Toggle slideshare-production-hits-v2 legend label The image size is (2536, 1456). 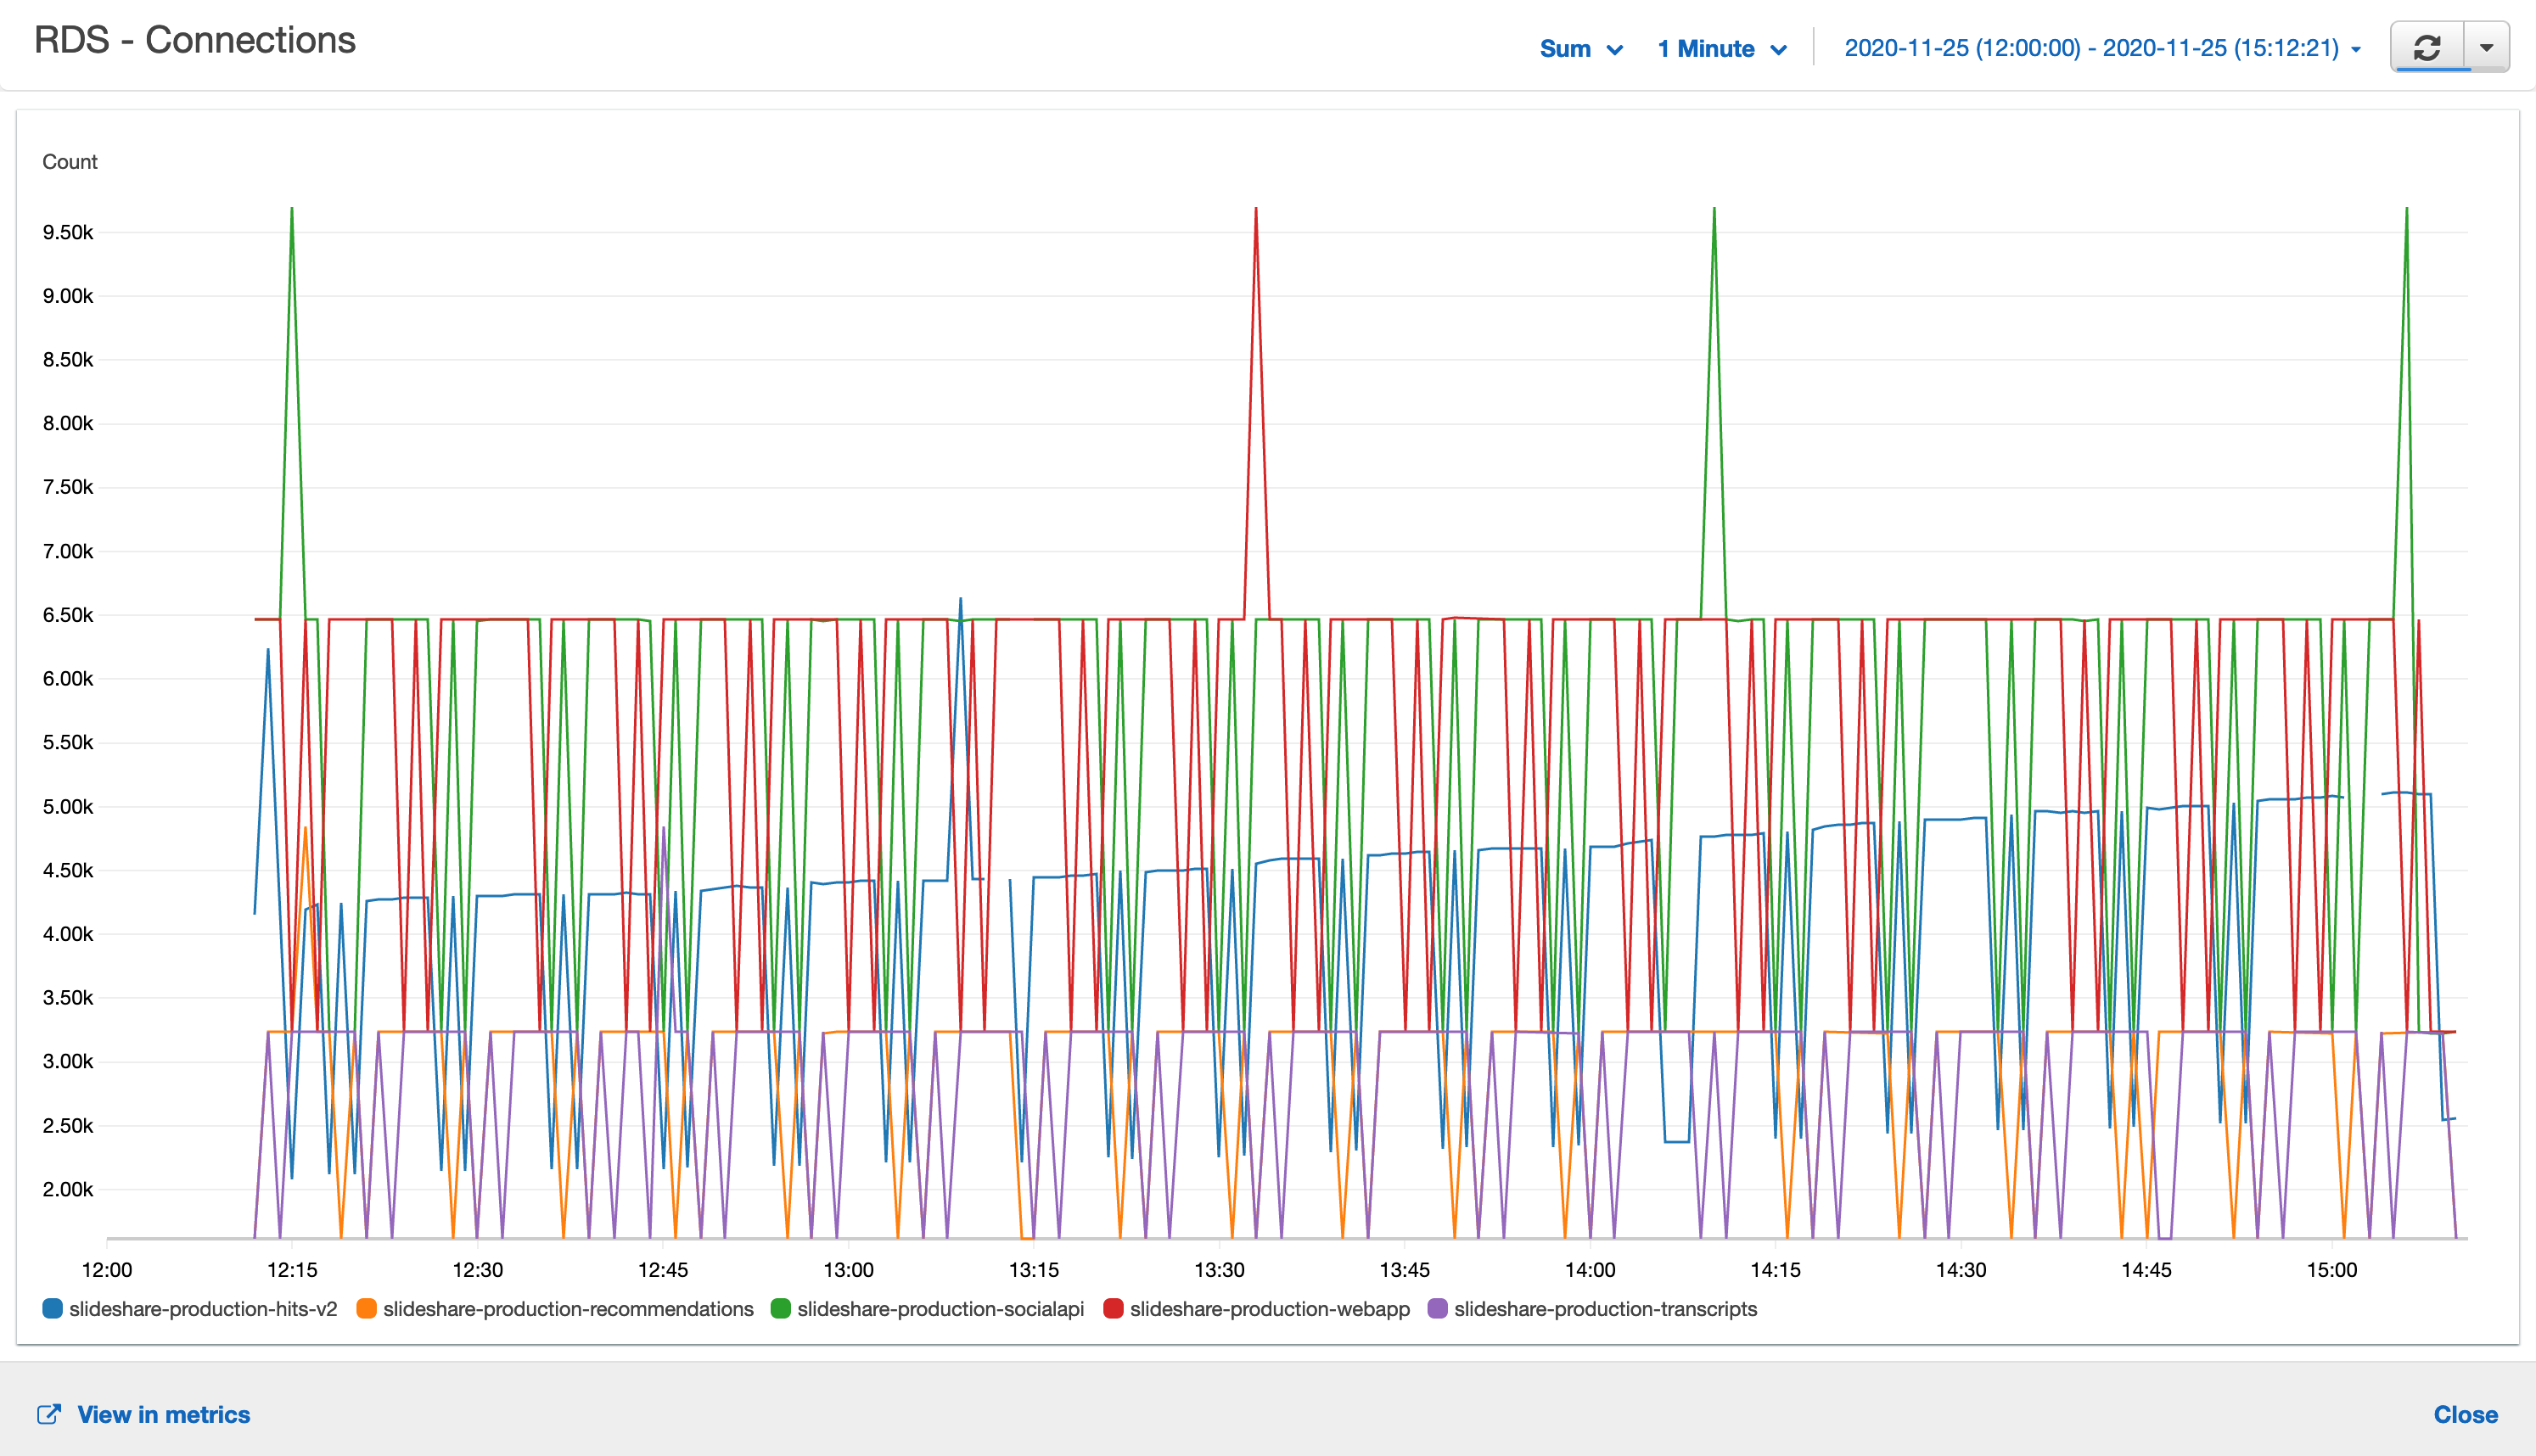(203, 1309)
